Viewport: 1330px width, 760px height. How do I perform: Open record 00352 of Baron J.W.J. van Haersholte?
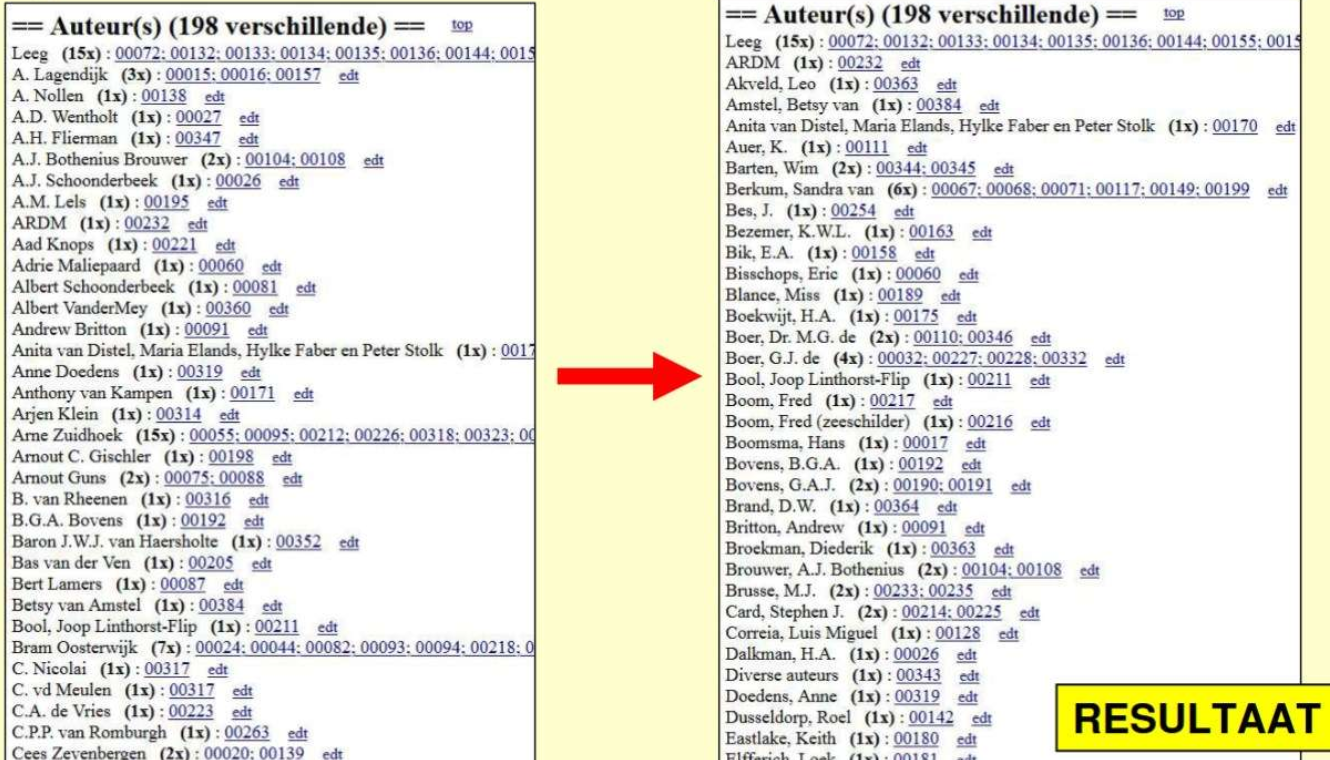[298, 542]
